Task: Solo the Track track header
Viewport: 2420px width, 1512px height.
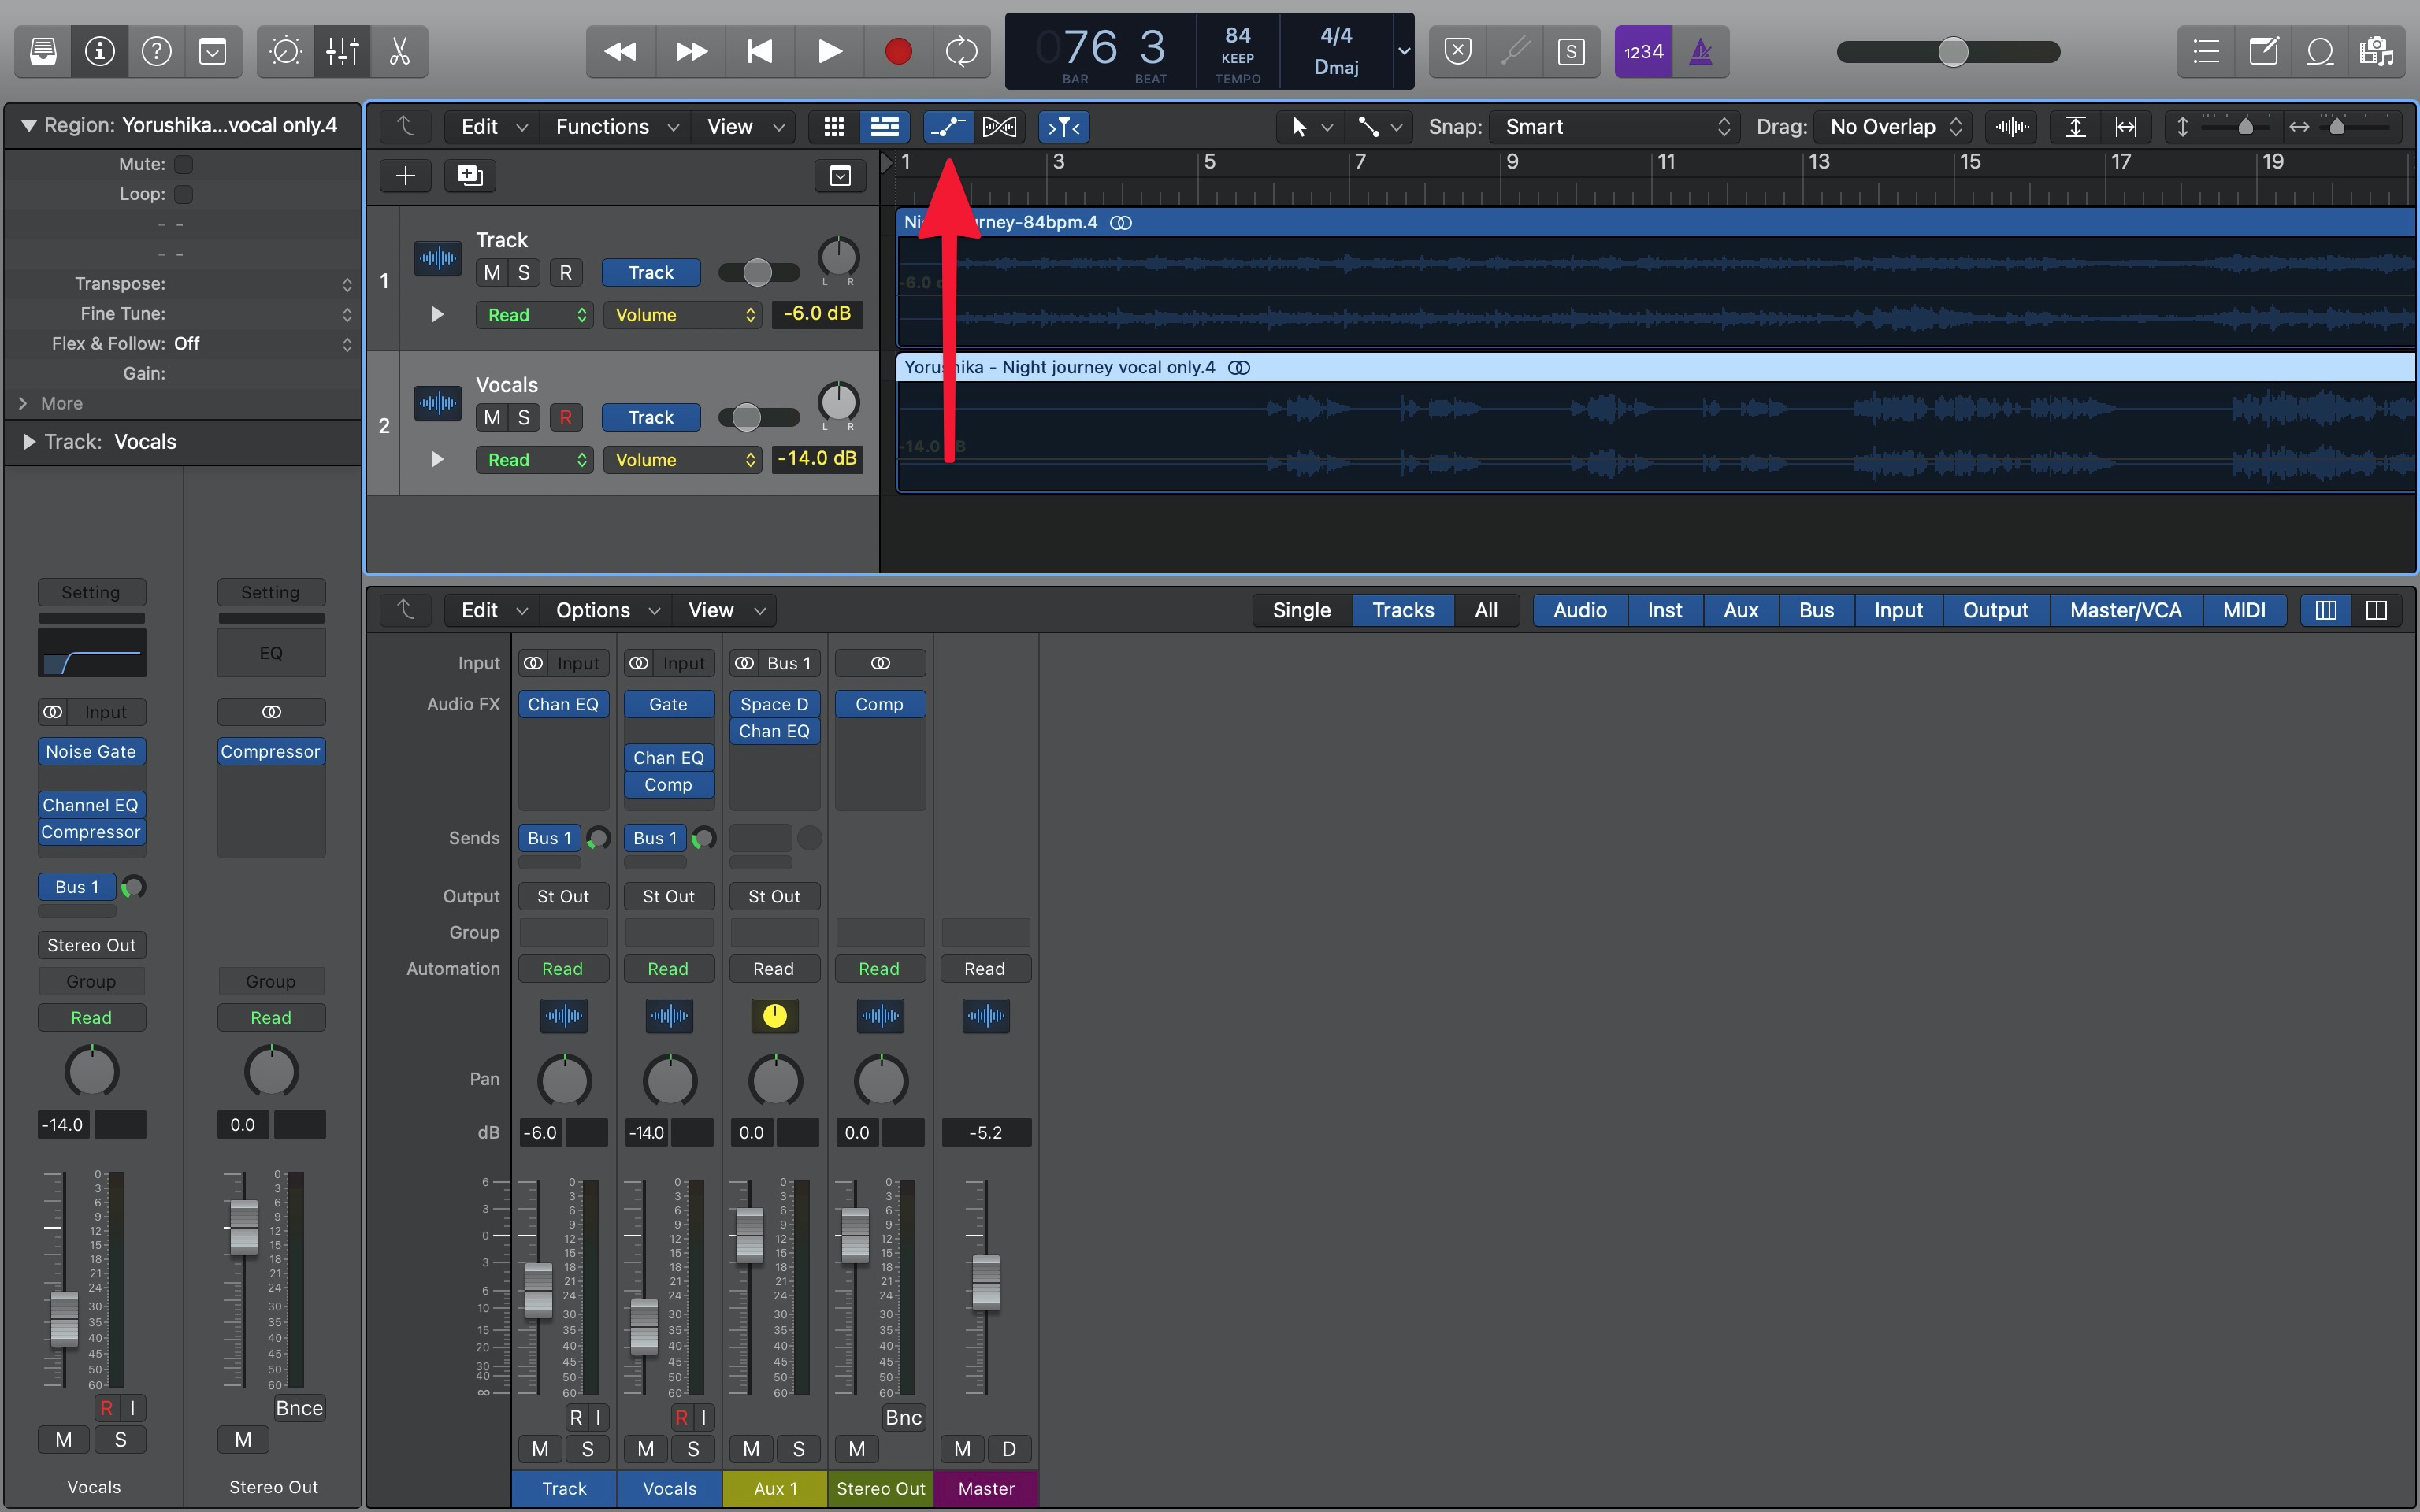Action: click(x=524, y=273)
